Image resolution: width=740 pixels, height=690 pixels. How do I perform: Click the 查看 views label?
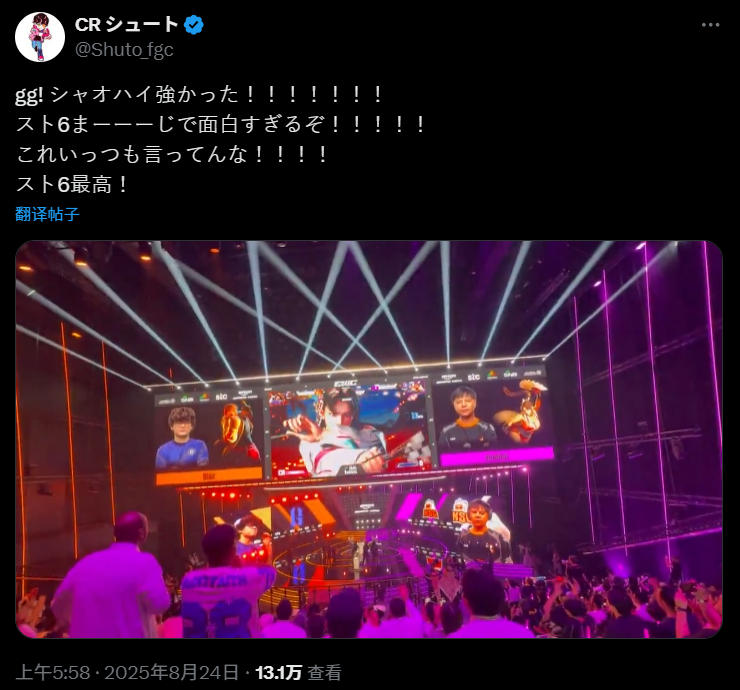click(x=325, y=673)
